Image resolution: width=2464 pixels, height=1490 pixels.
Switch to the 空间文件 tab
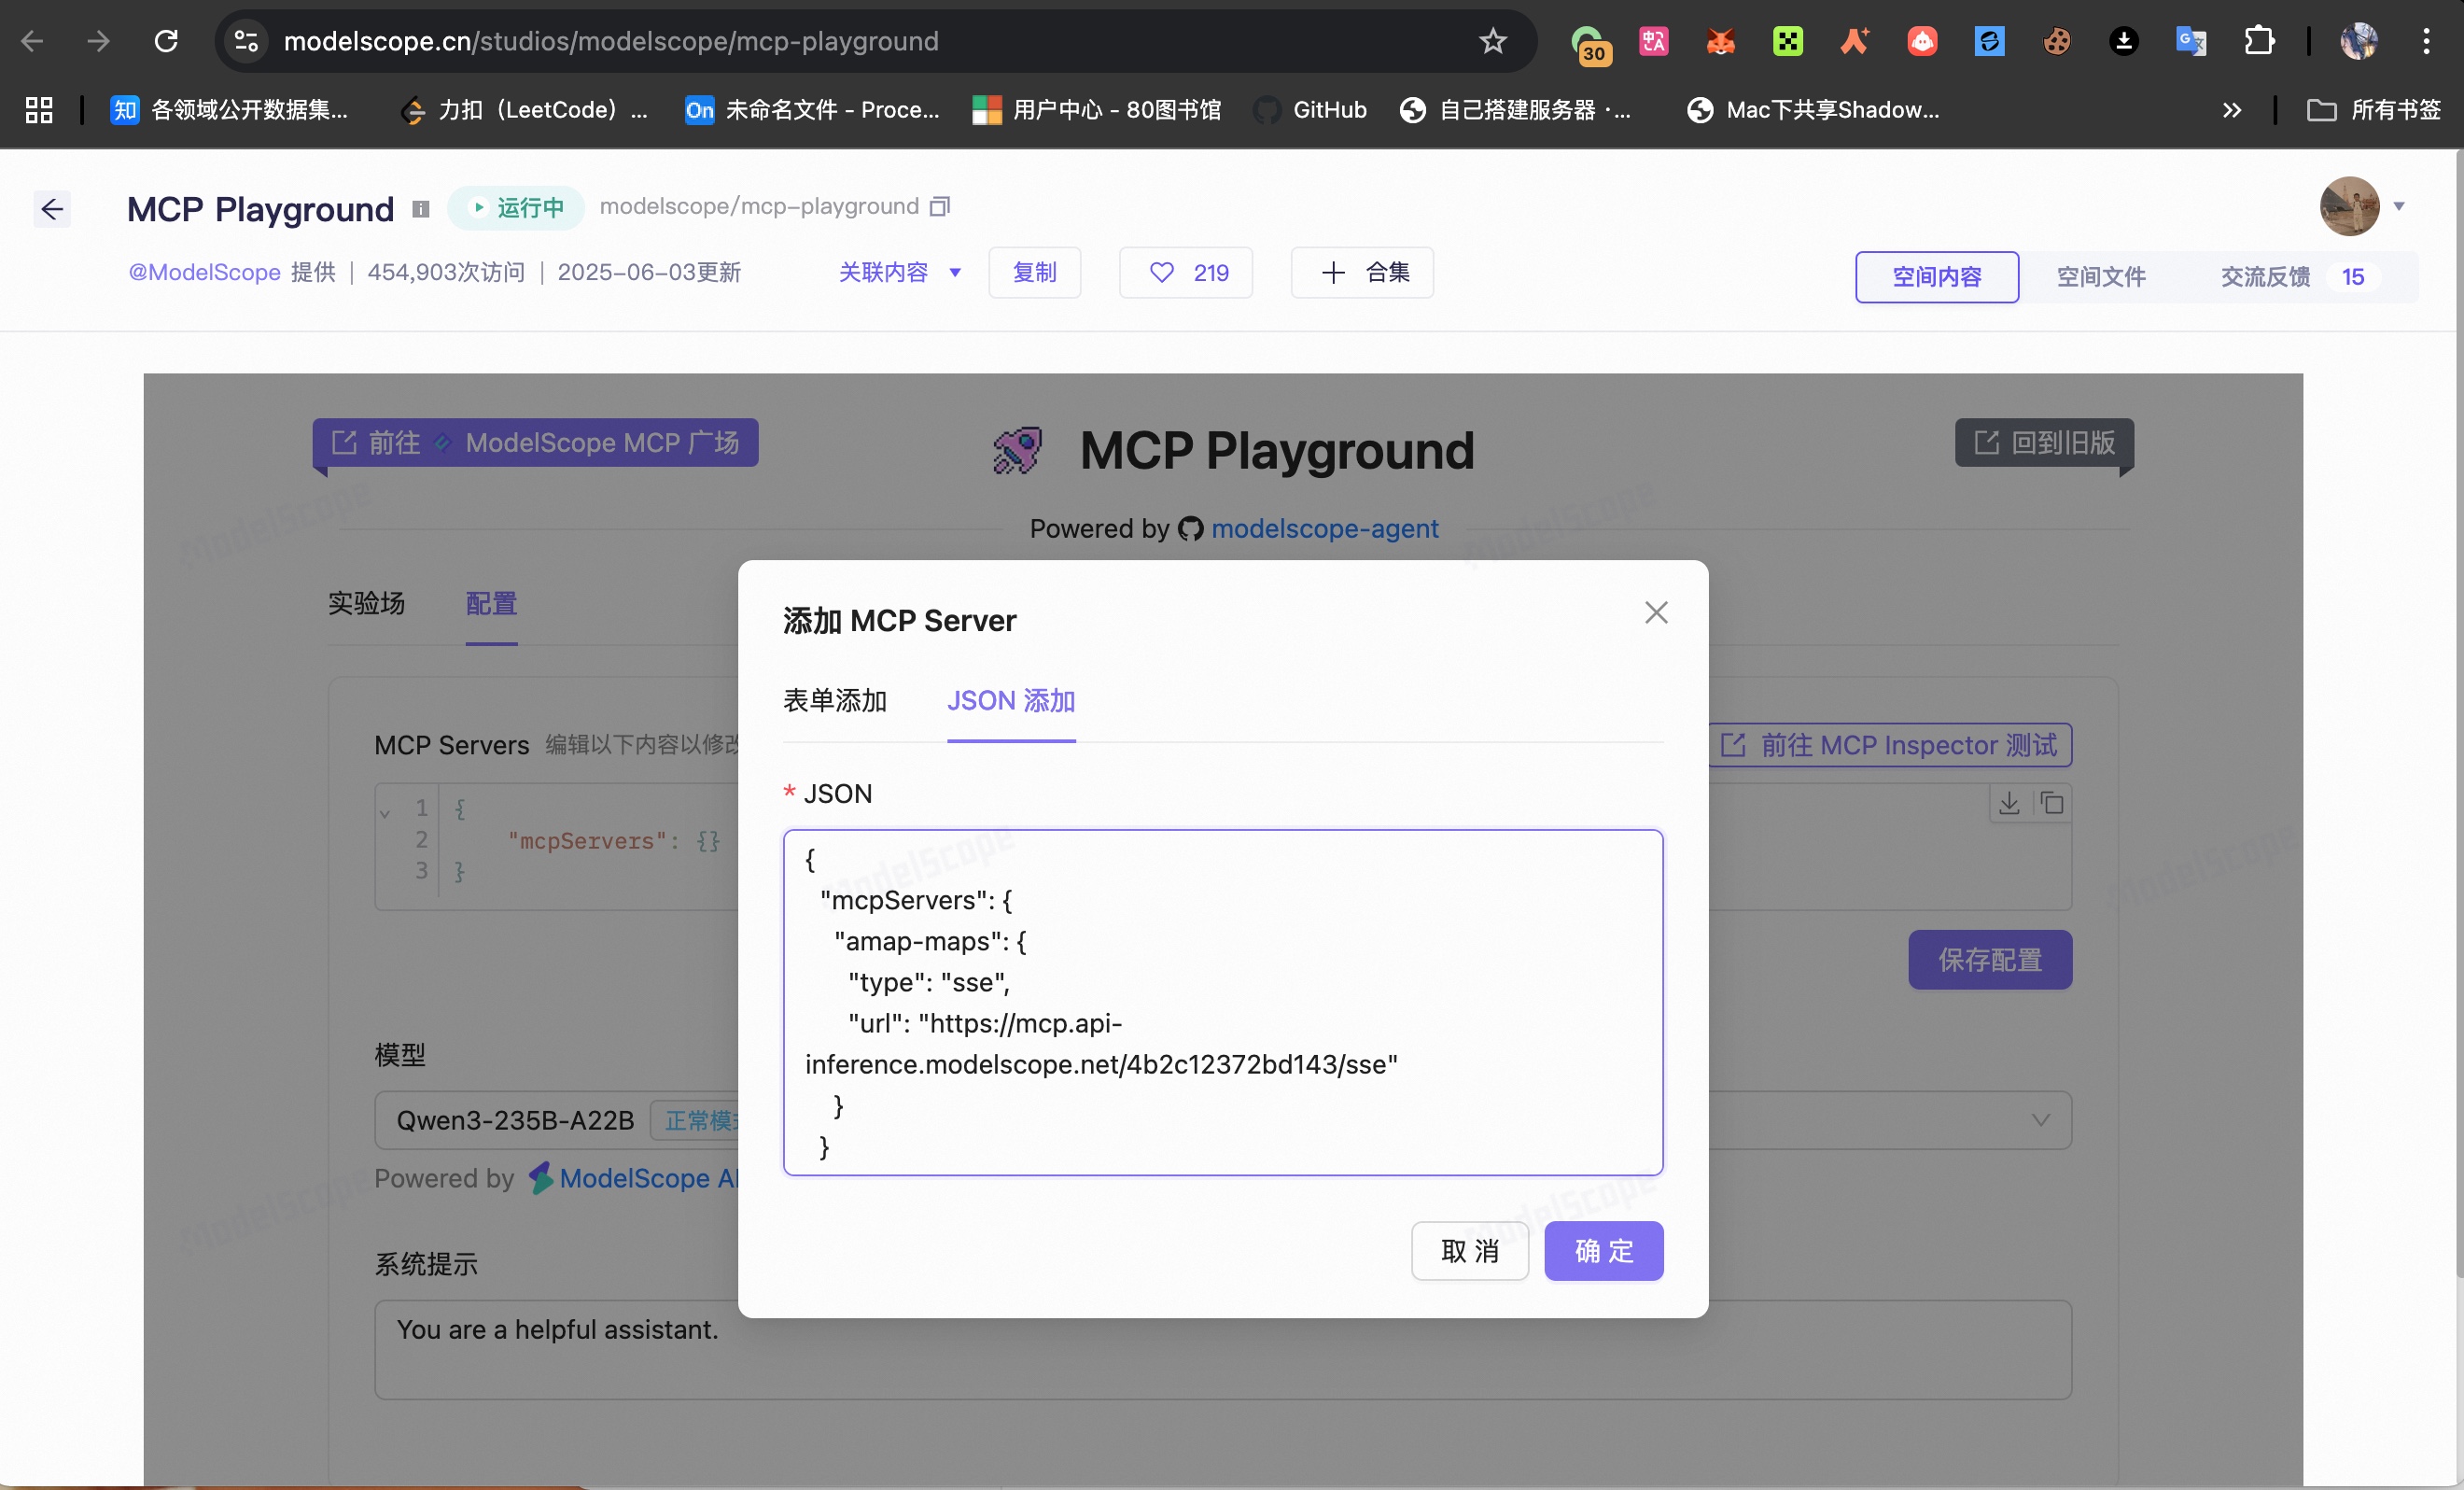[2101, 277]
